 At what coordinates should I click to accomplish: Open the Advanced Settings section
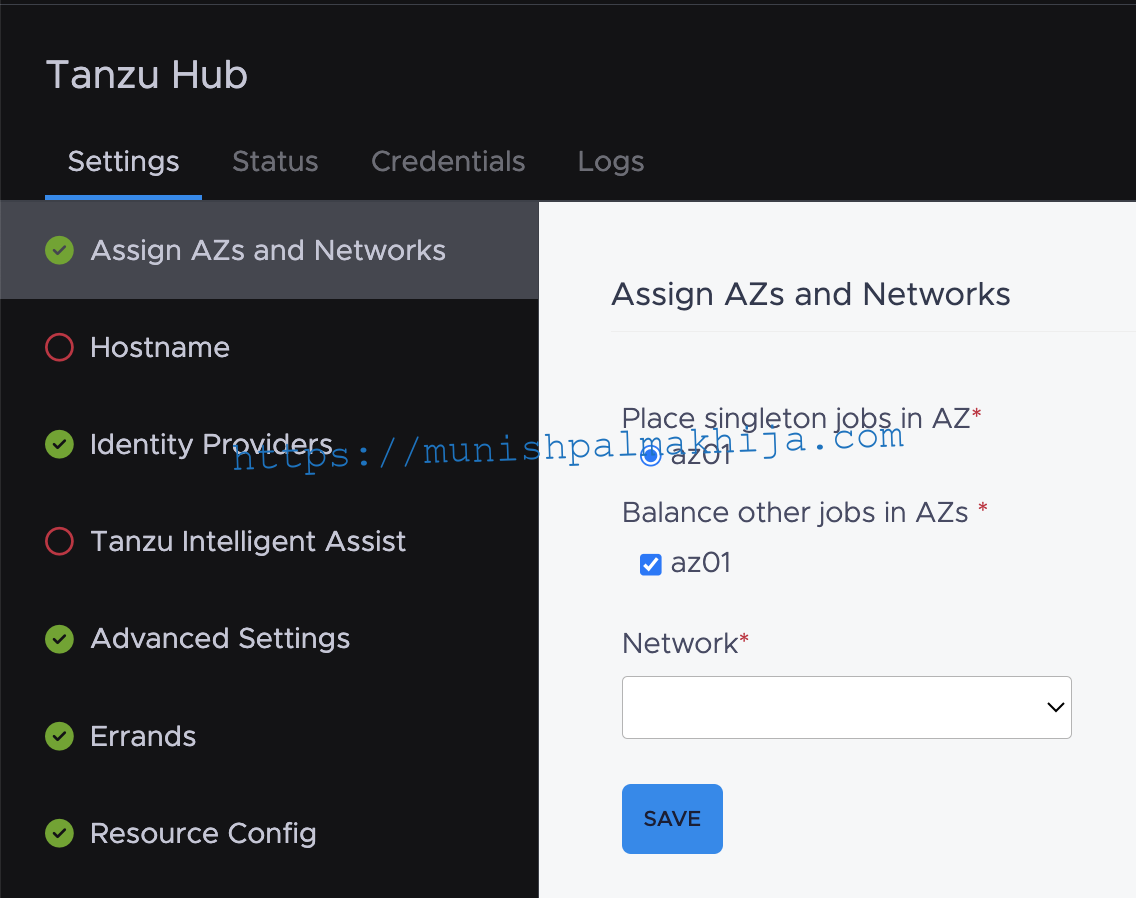(269, 639)
